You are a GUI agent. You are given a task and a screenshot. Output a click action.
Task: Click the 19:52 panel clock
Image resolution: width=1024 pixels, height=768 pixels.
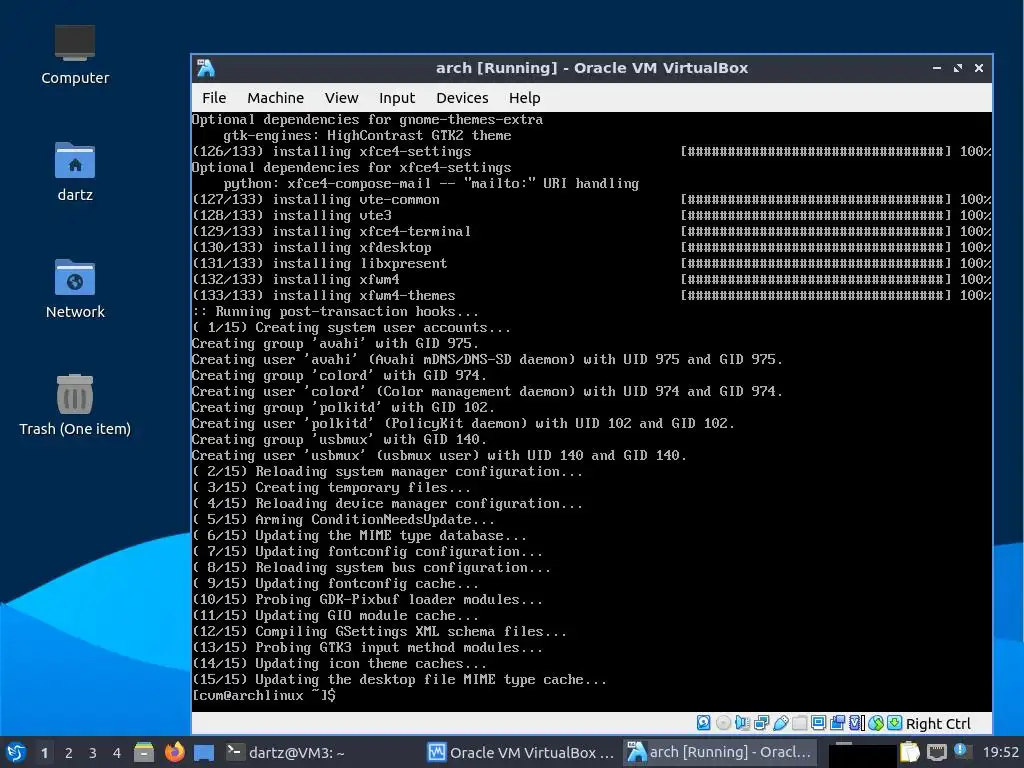[x=1000, y=752]
